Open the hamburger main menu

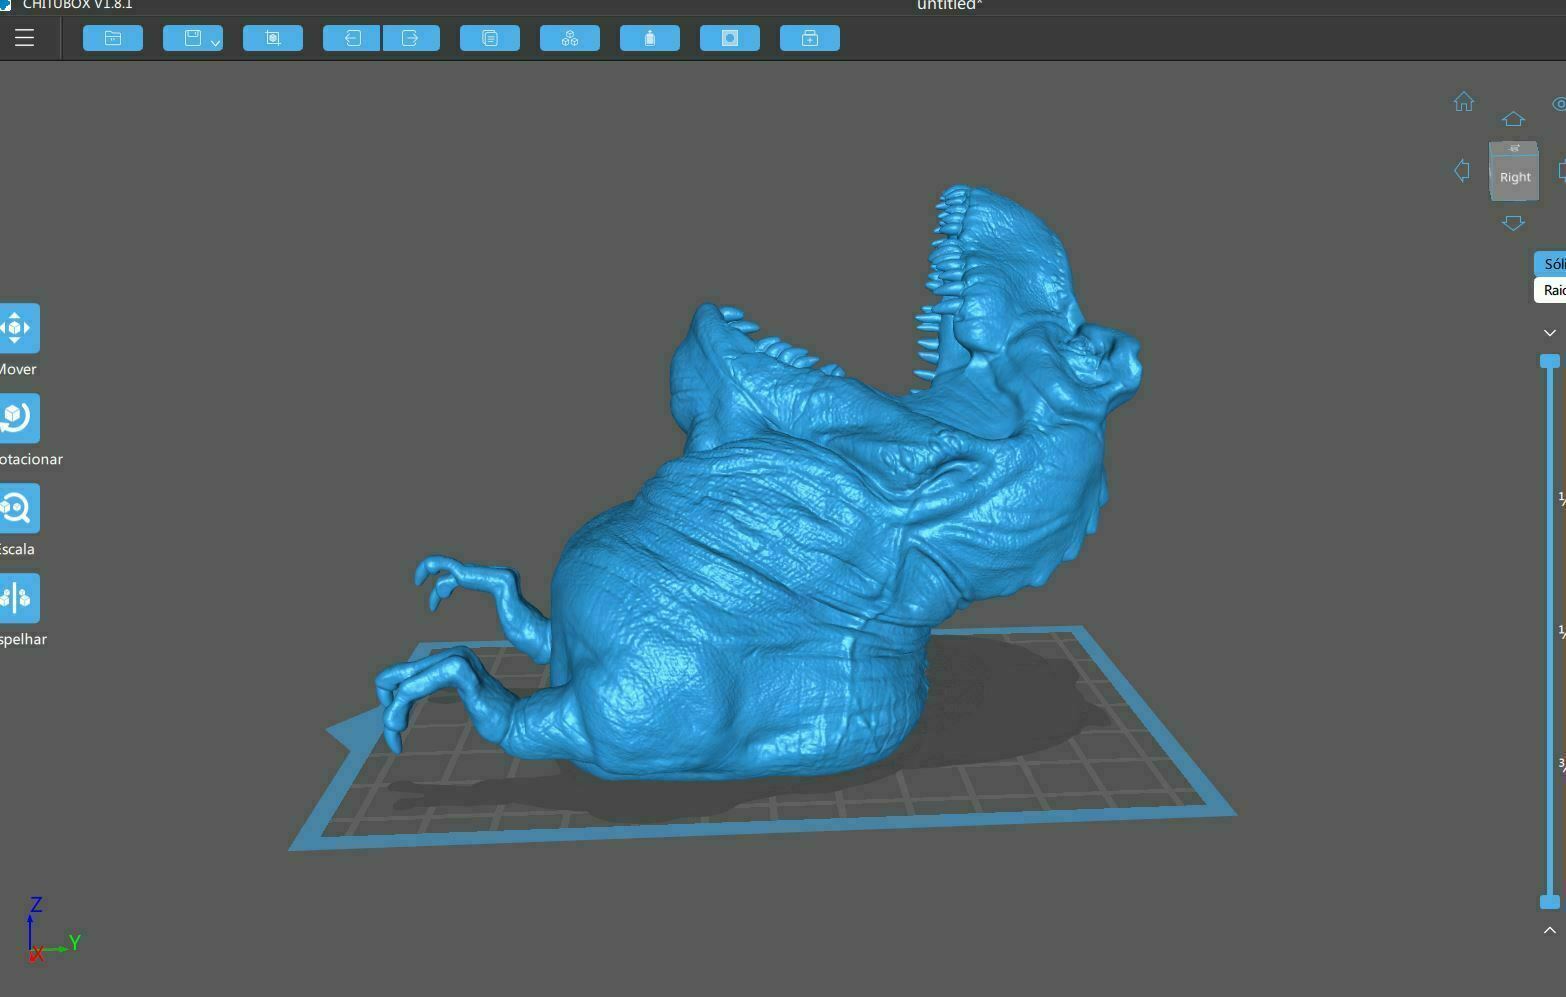(24, 38)
